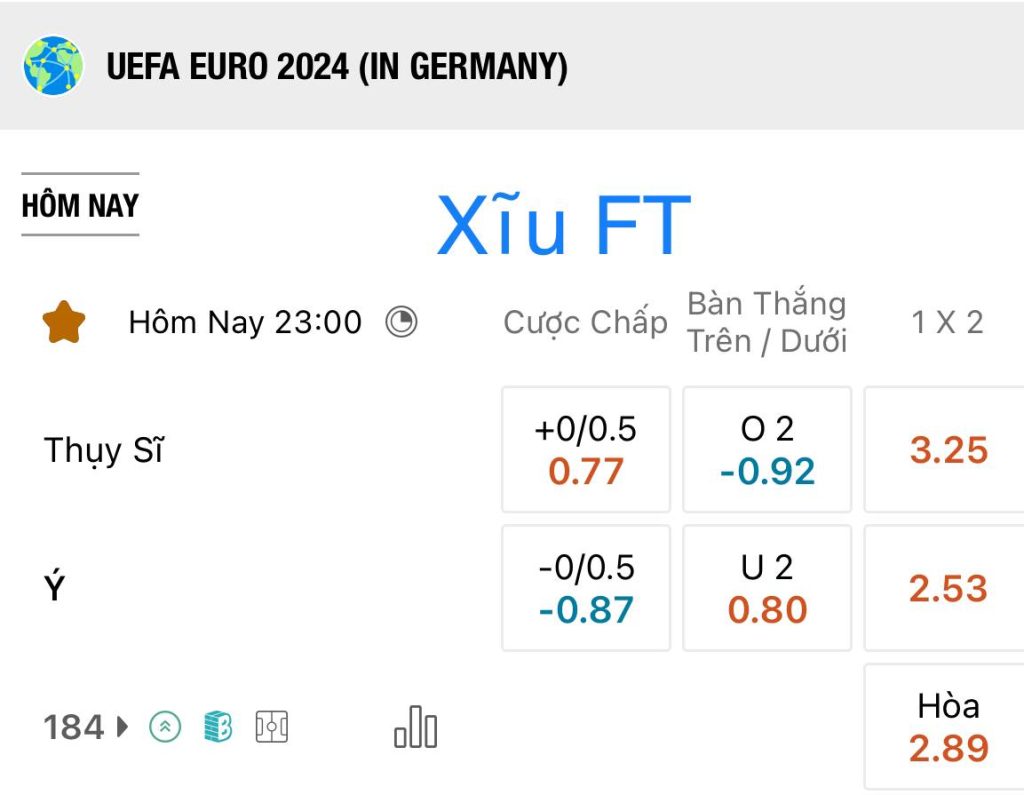Toggle the orange favorite star for this match
This screenshot has height=795, width=1024.
(64, 322)
